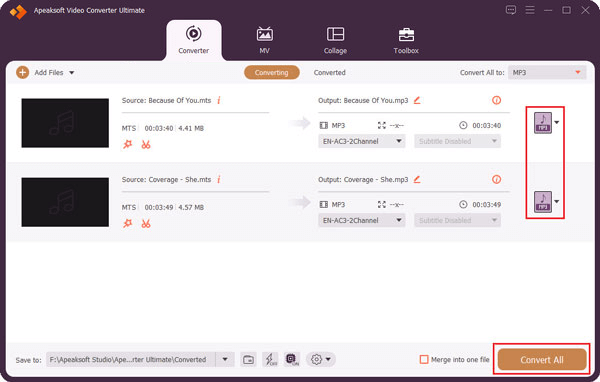Click the Convert All button
This screenshot has width=600, height=382.
(x=542, y=359)
